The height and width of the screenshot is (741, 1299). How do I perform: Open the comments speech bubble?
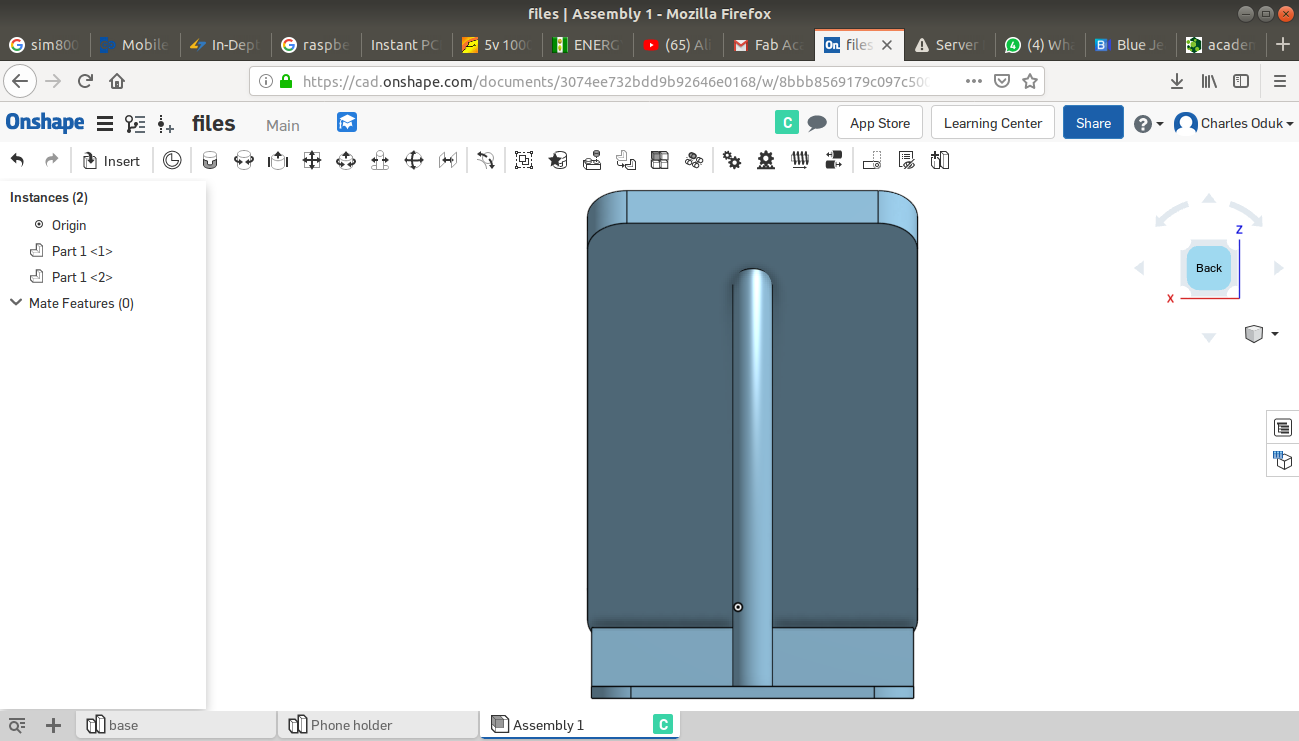tap(817, 123)
